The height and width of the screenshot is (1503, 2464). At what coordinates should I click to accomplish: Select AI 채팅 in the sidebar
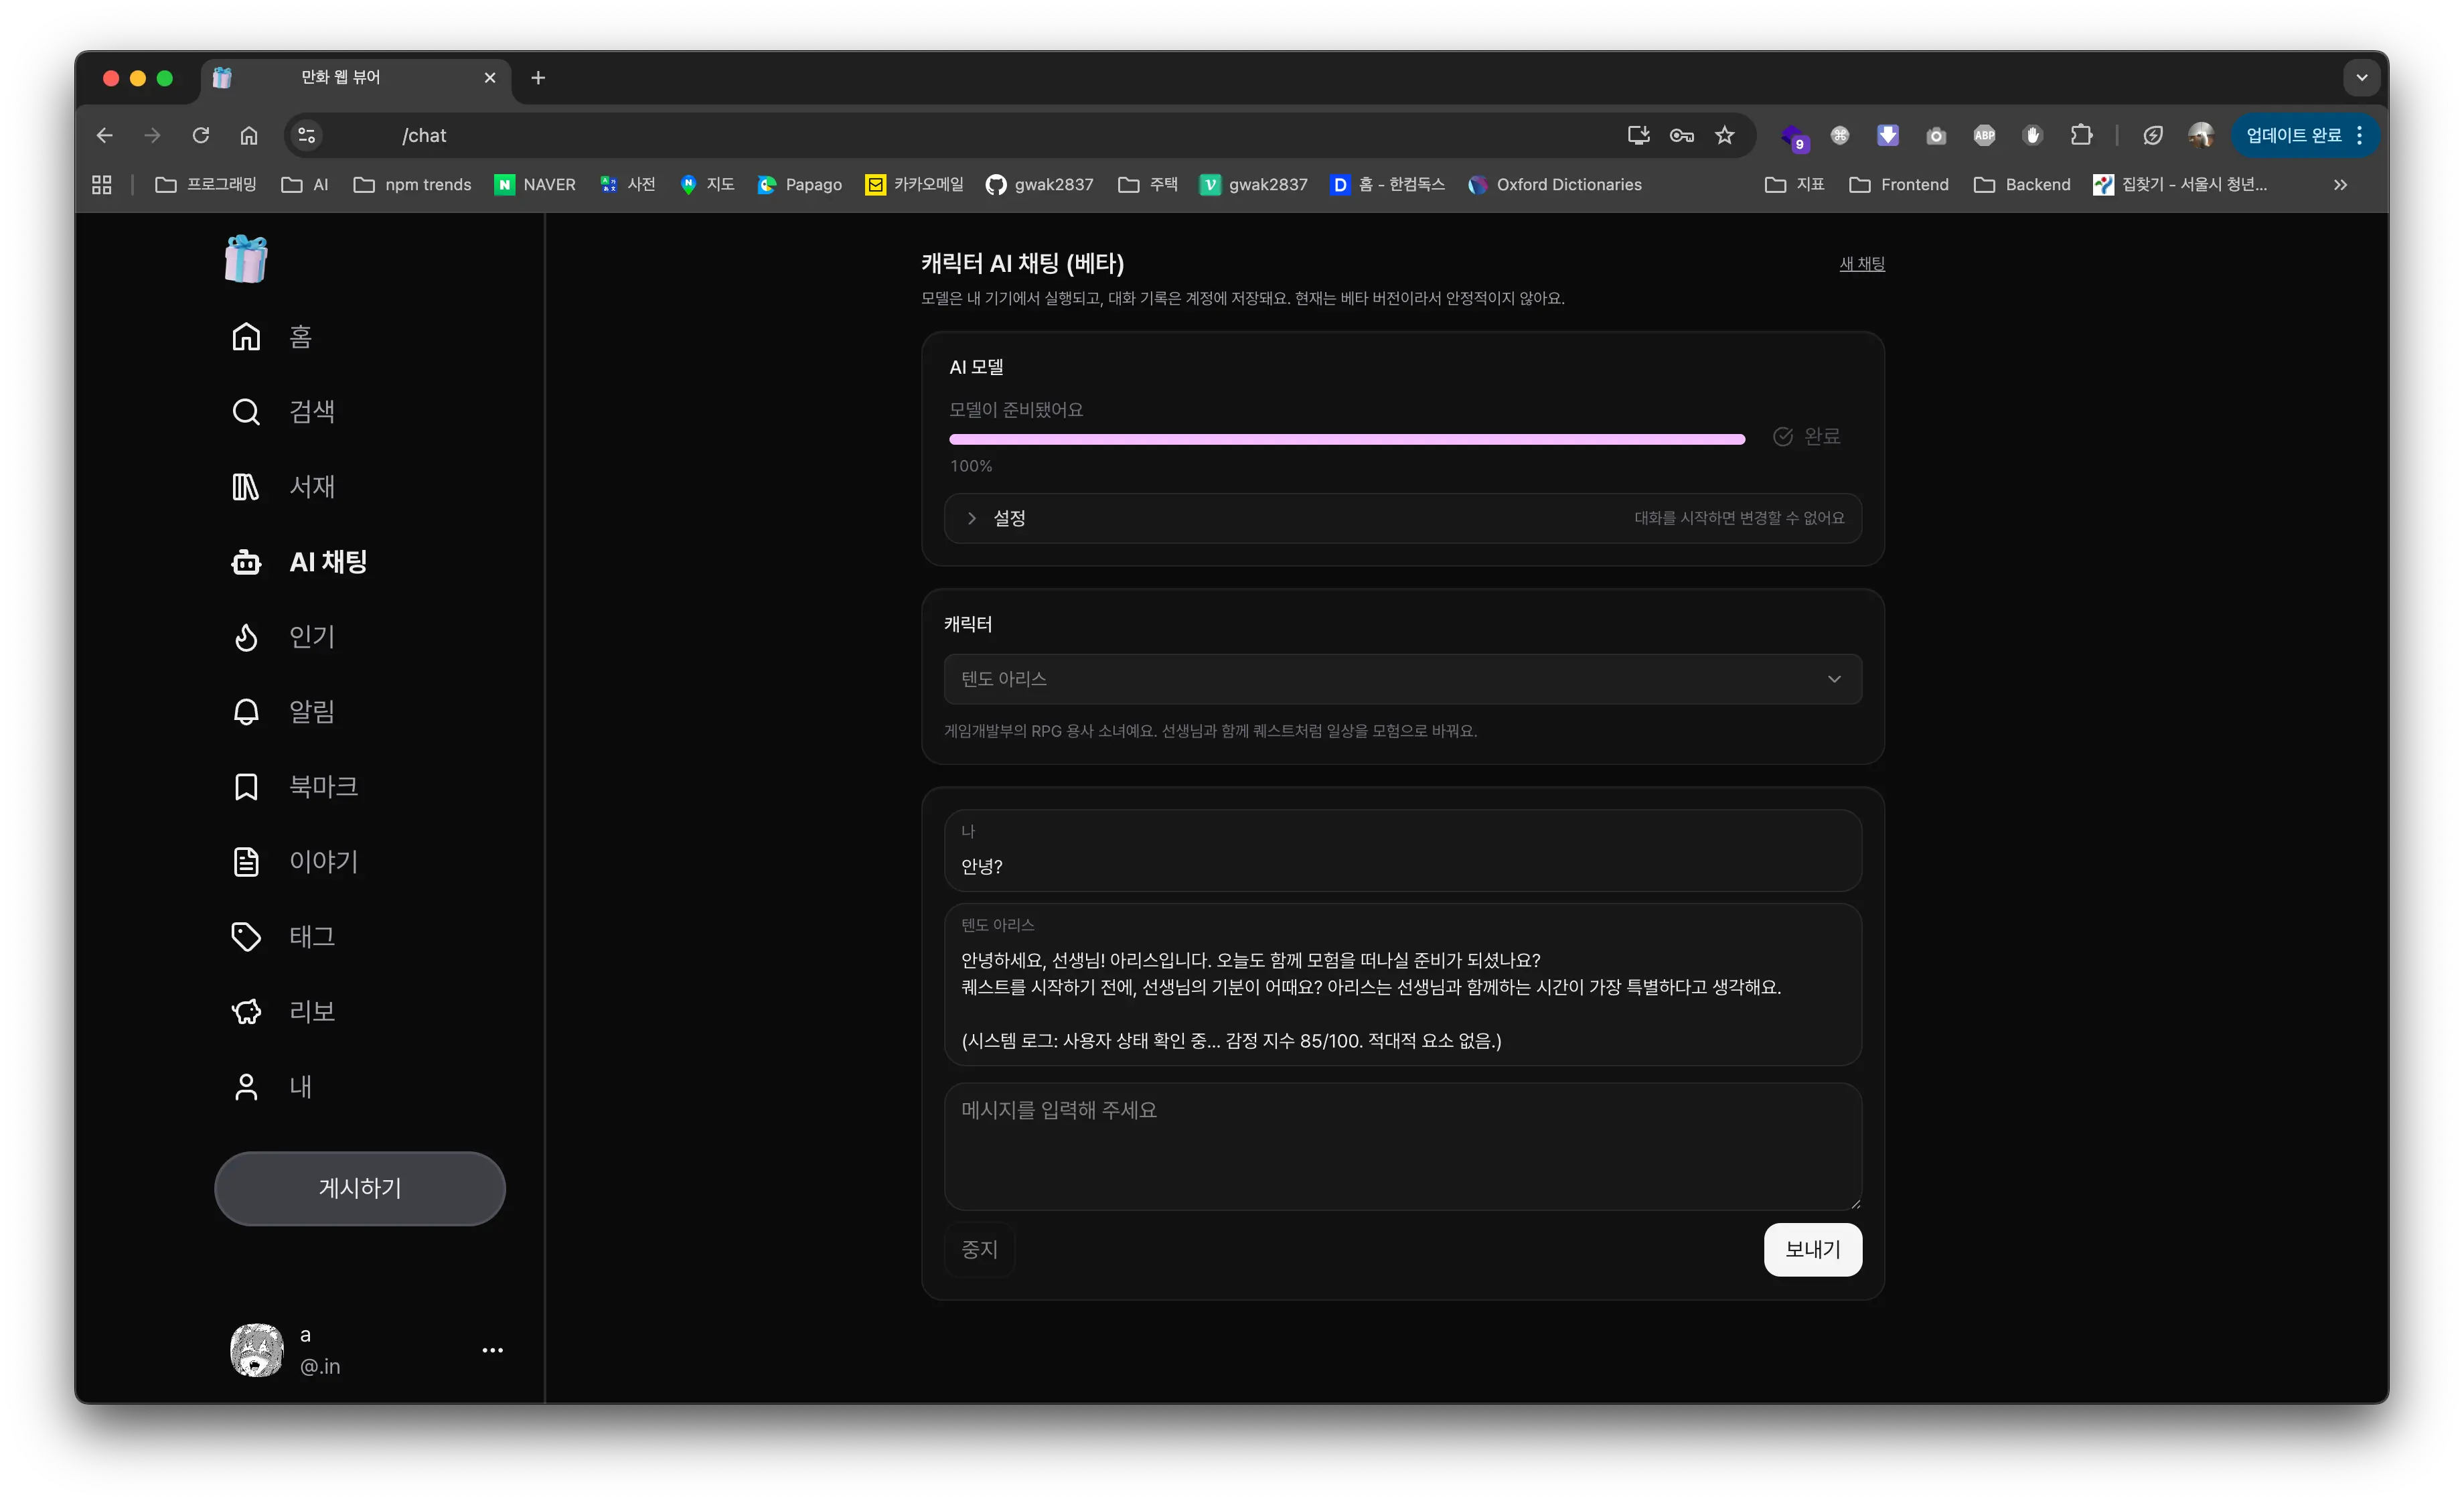(x=328, y=562)
